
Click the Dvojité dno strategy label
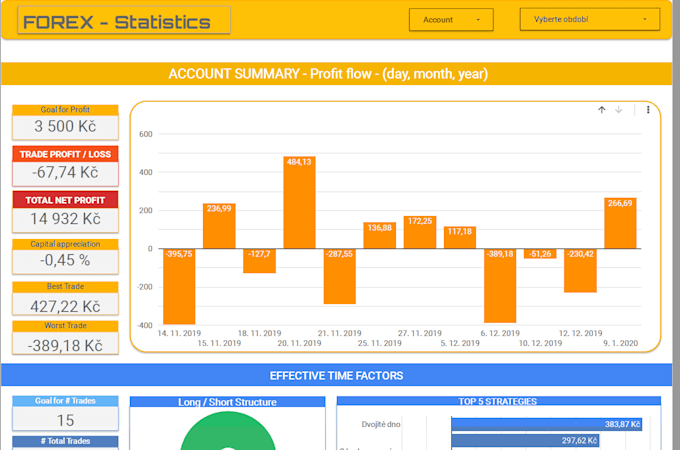(x=381, y=424)
